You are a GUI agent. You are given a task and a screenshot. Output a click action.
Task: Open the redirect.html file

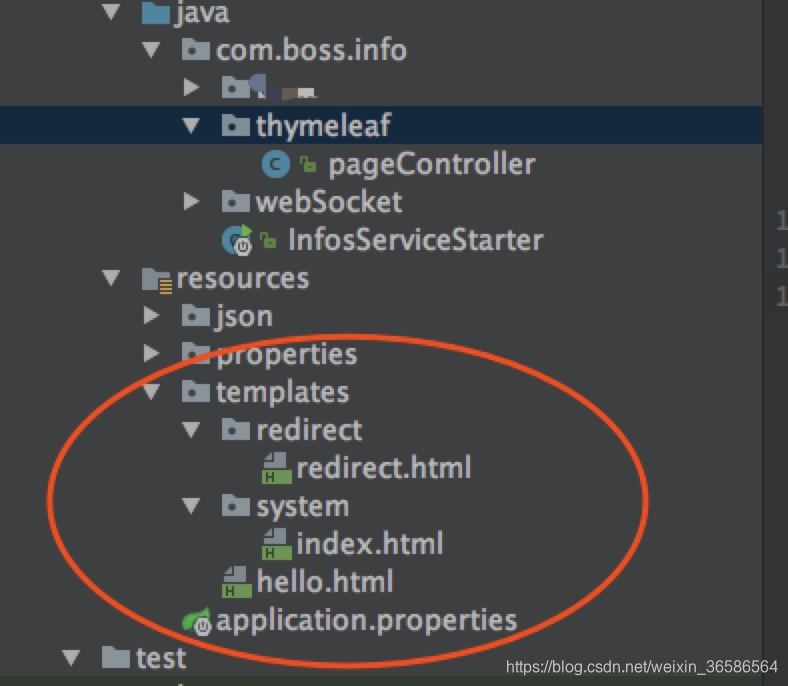click(x=384, y=468)
